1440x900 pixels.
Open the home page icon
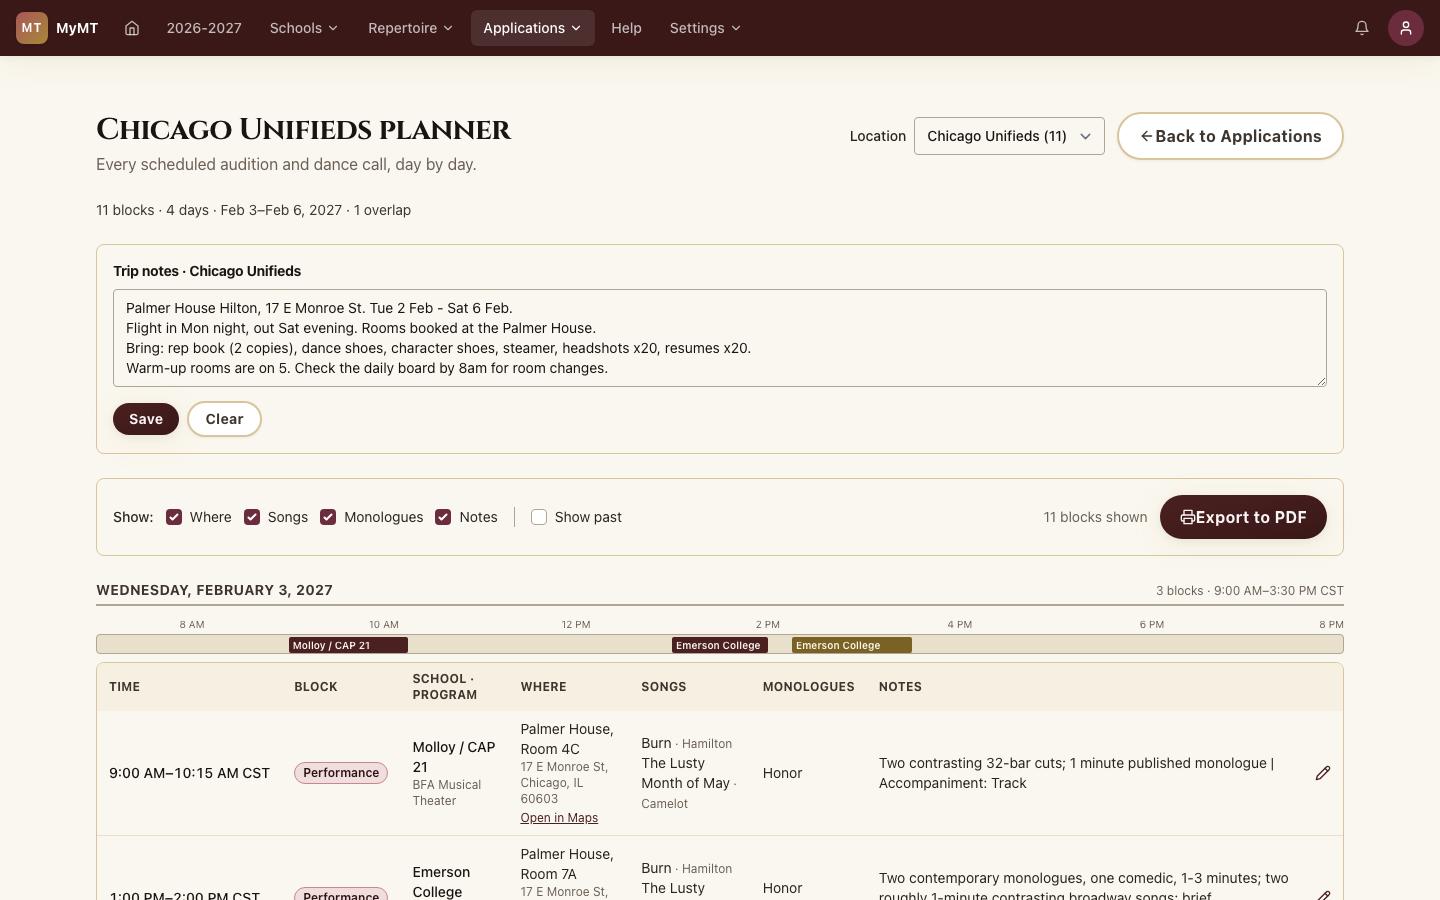click(x=132, y=28)
